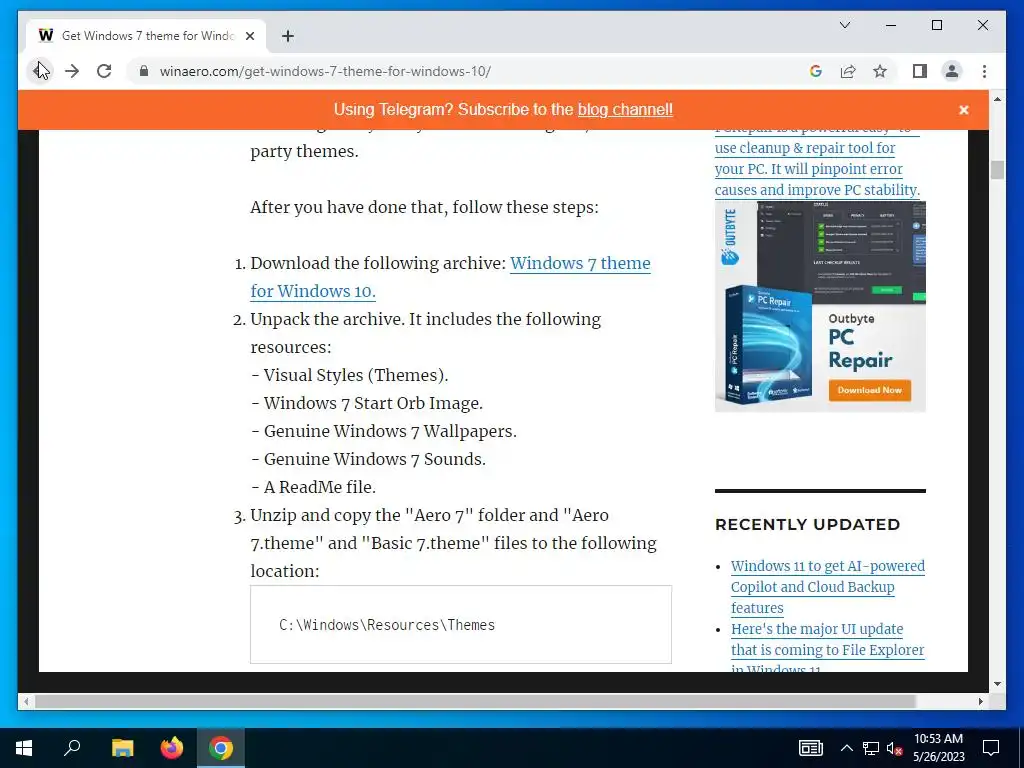Share this page using the share icon
The width and height of the screenshot is (1024, 768).
[x=848, y=71]
